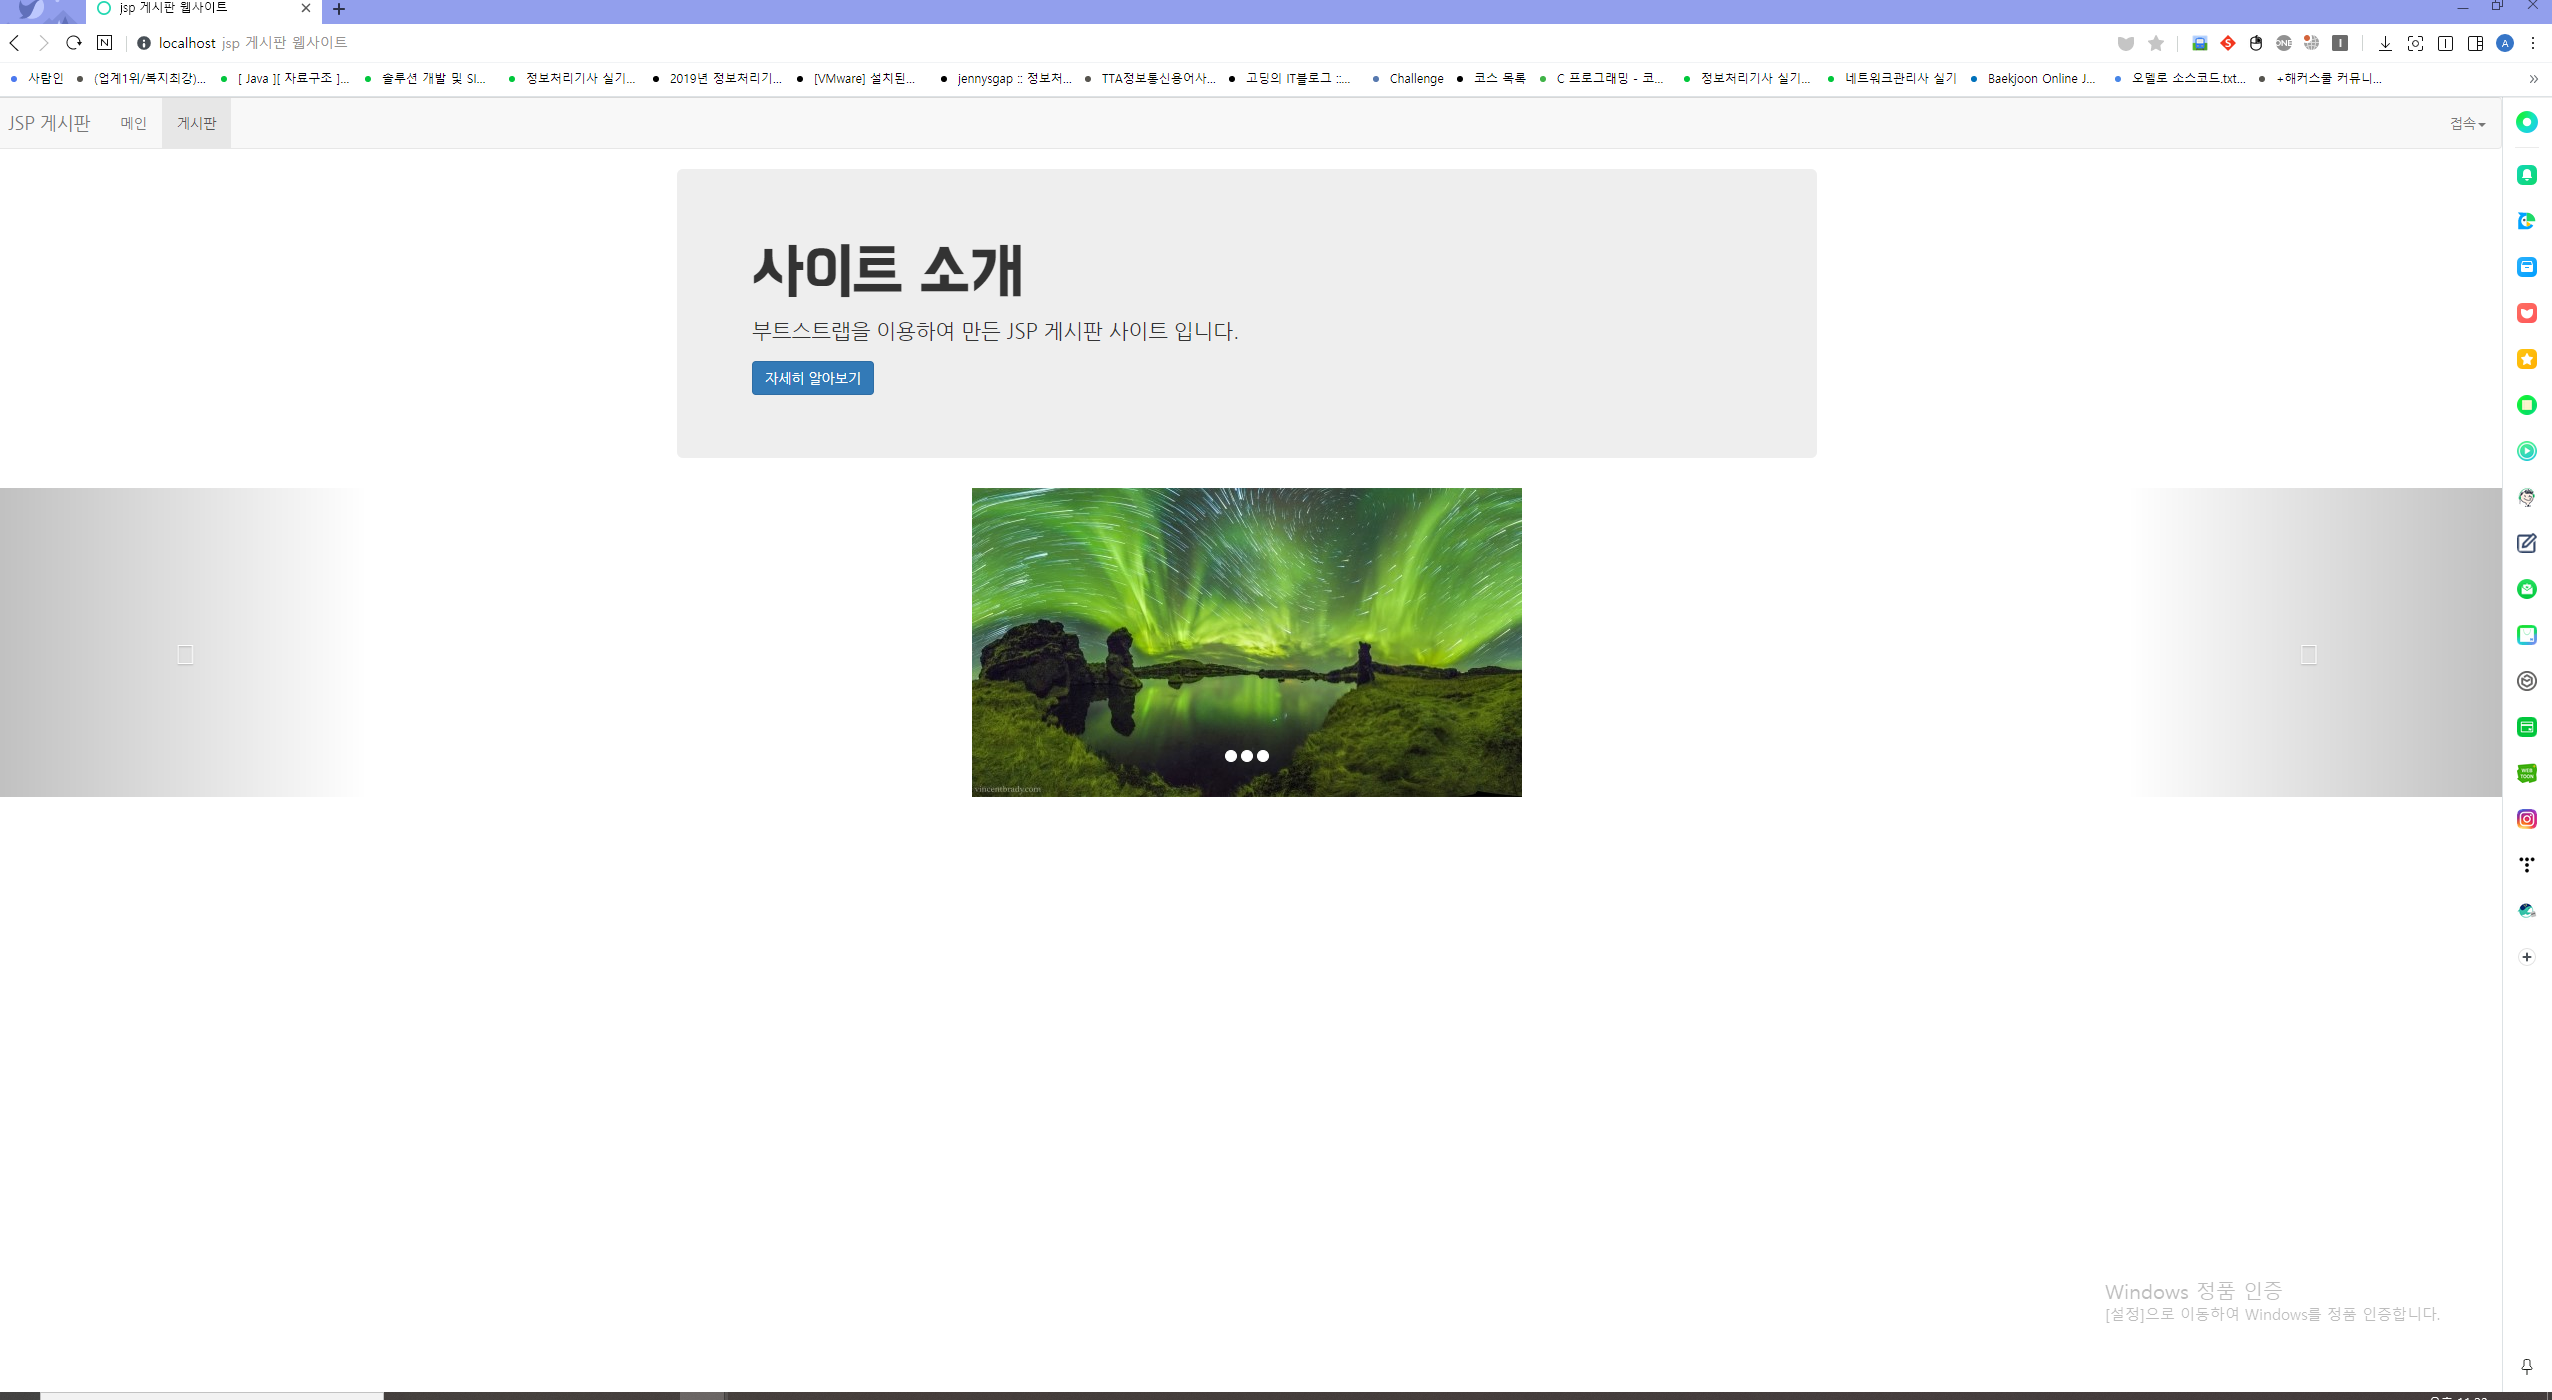This screenshot has width=2552, height=1400.
Task: Click the third carousel slide indicator
Action: tap(1265, 756)
